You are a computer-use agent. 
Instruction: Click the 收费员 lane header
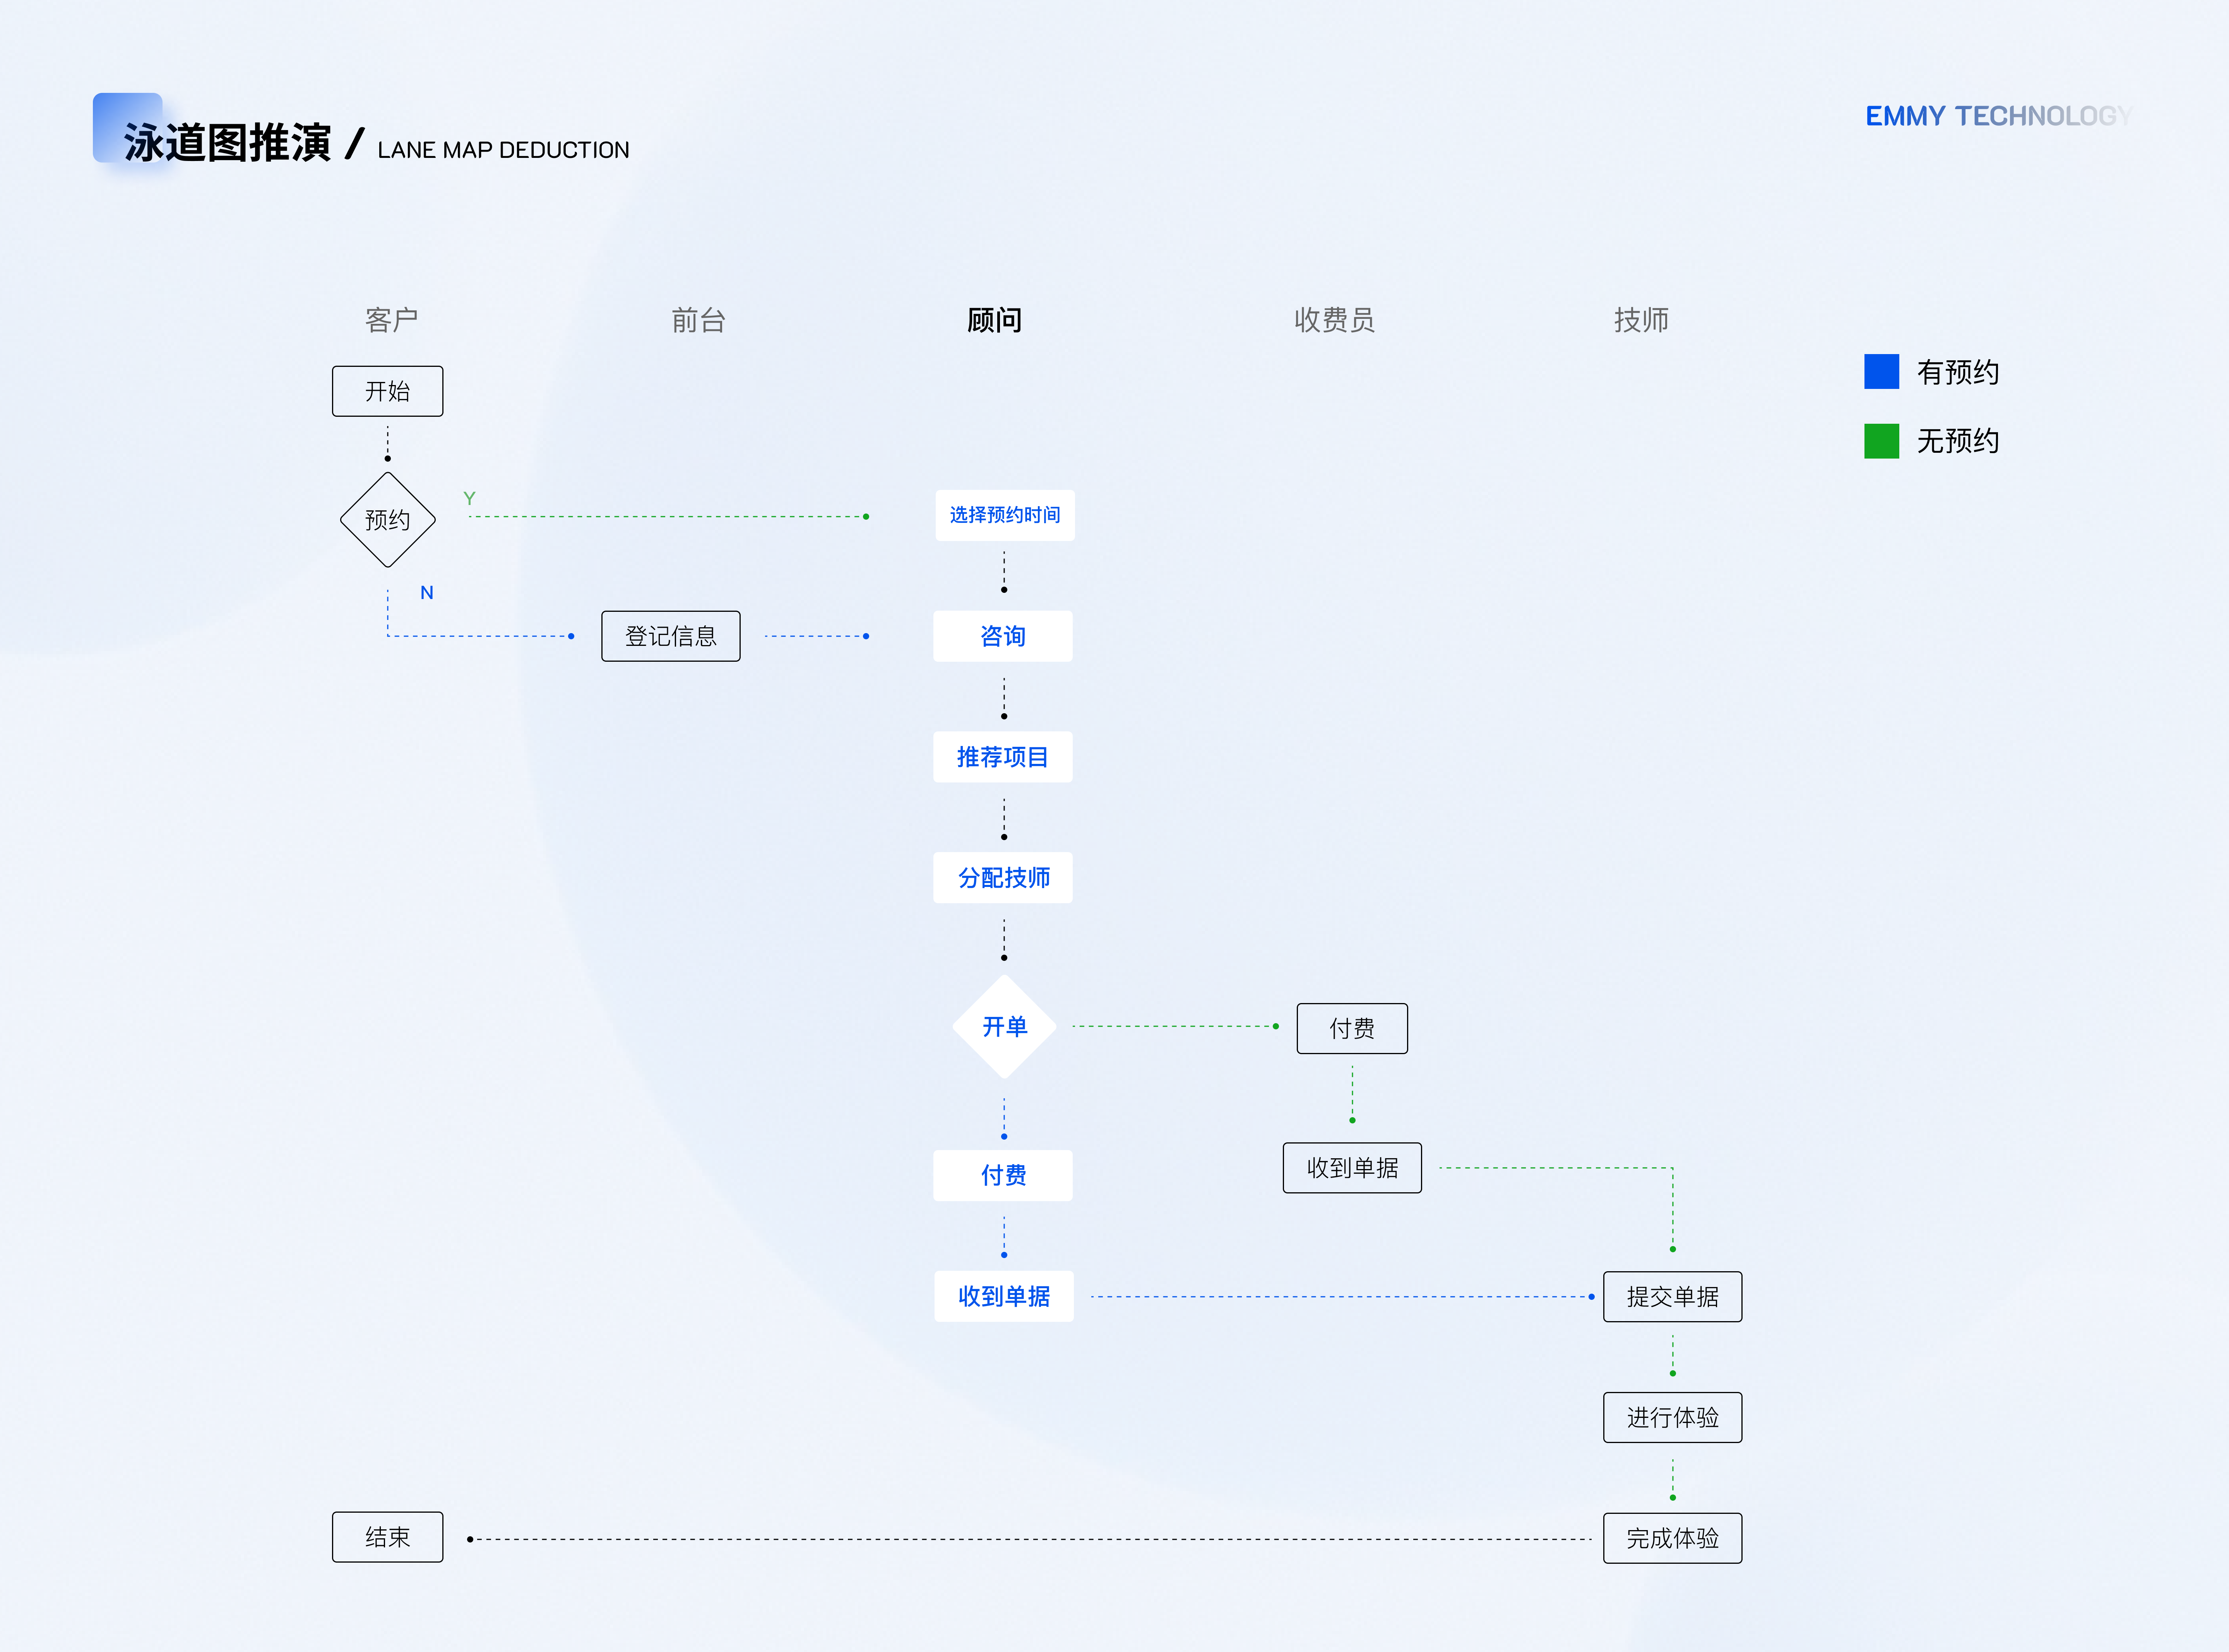[x=1335, y=320]
